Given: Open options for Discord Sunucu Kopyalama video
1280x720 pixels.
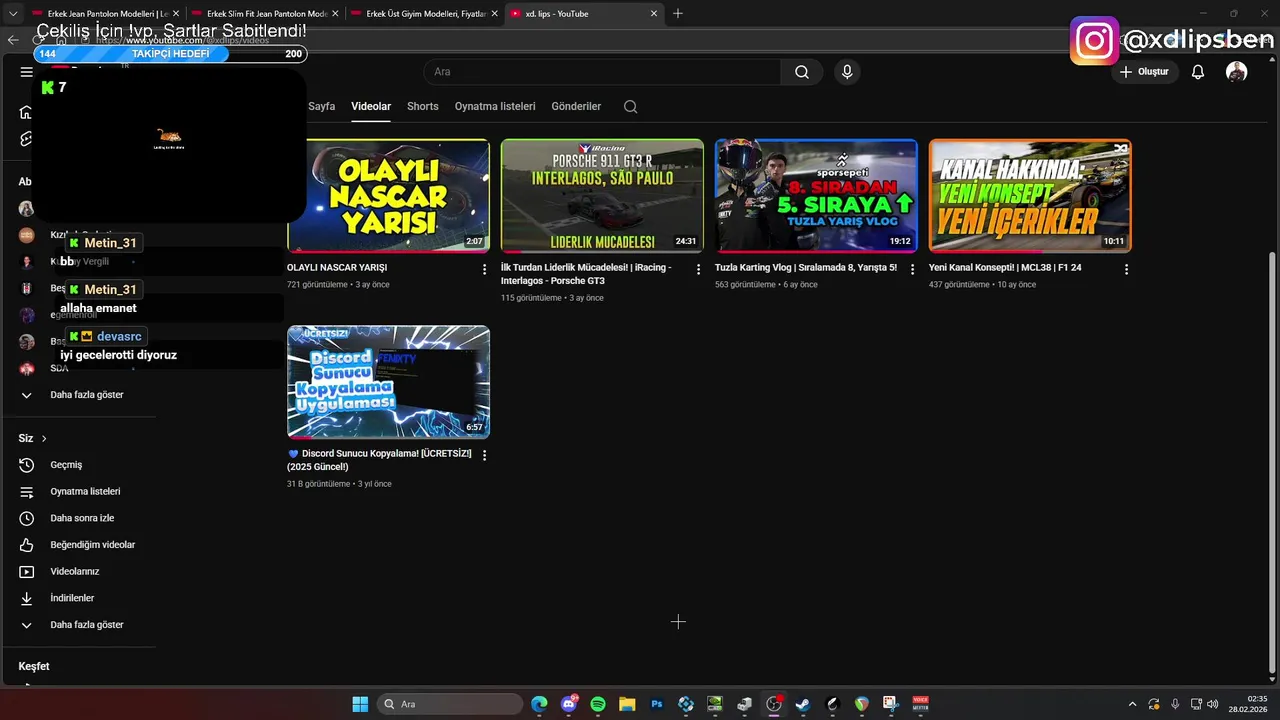Looking at the screenshot, I should pos(485,455).
